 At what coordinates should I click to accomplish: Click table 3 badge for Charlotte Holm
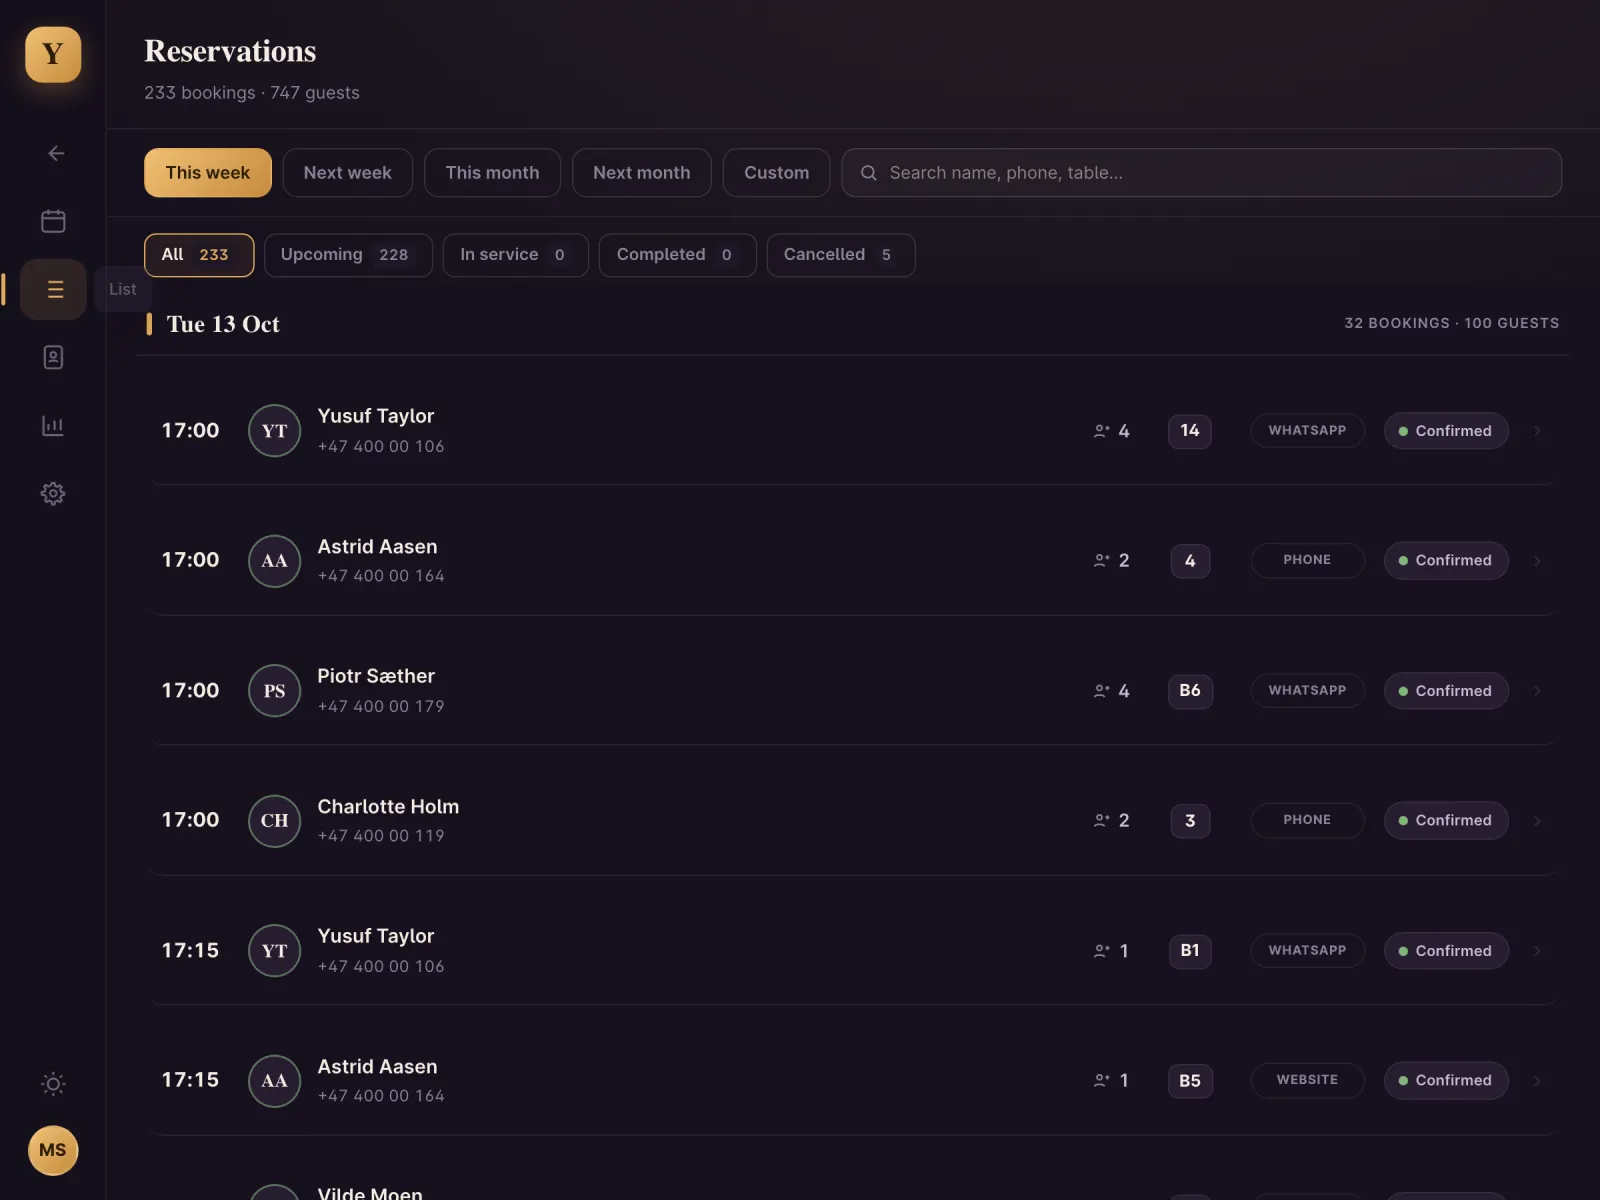(x=1190, y=821)
